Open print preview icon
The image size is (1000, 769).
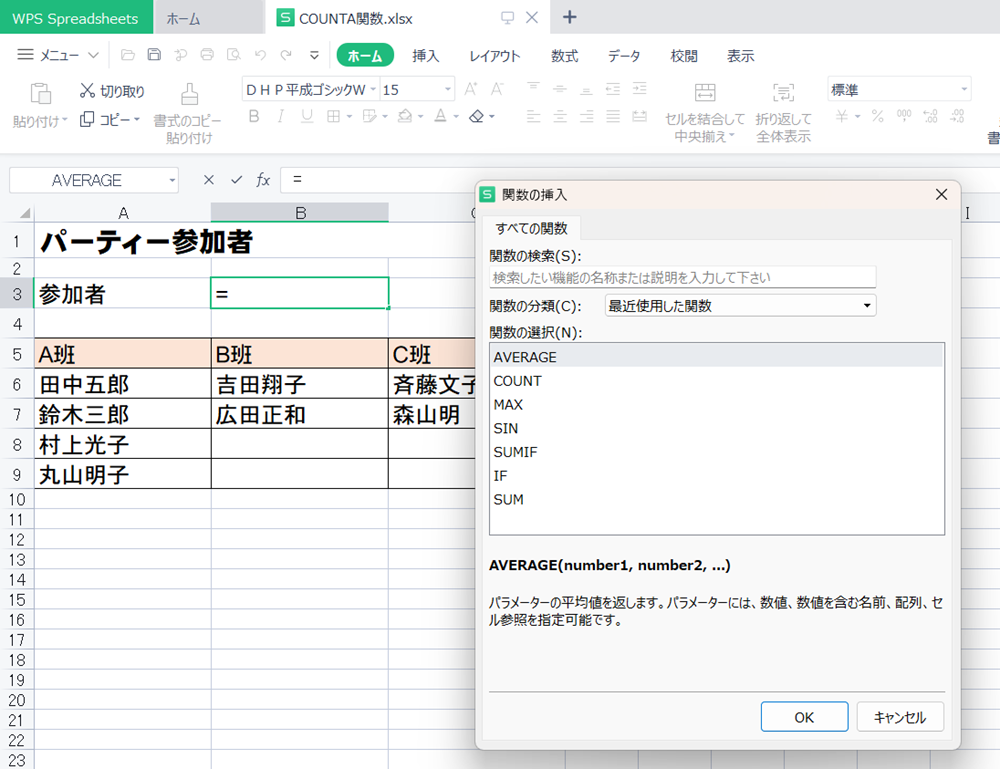234,55
